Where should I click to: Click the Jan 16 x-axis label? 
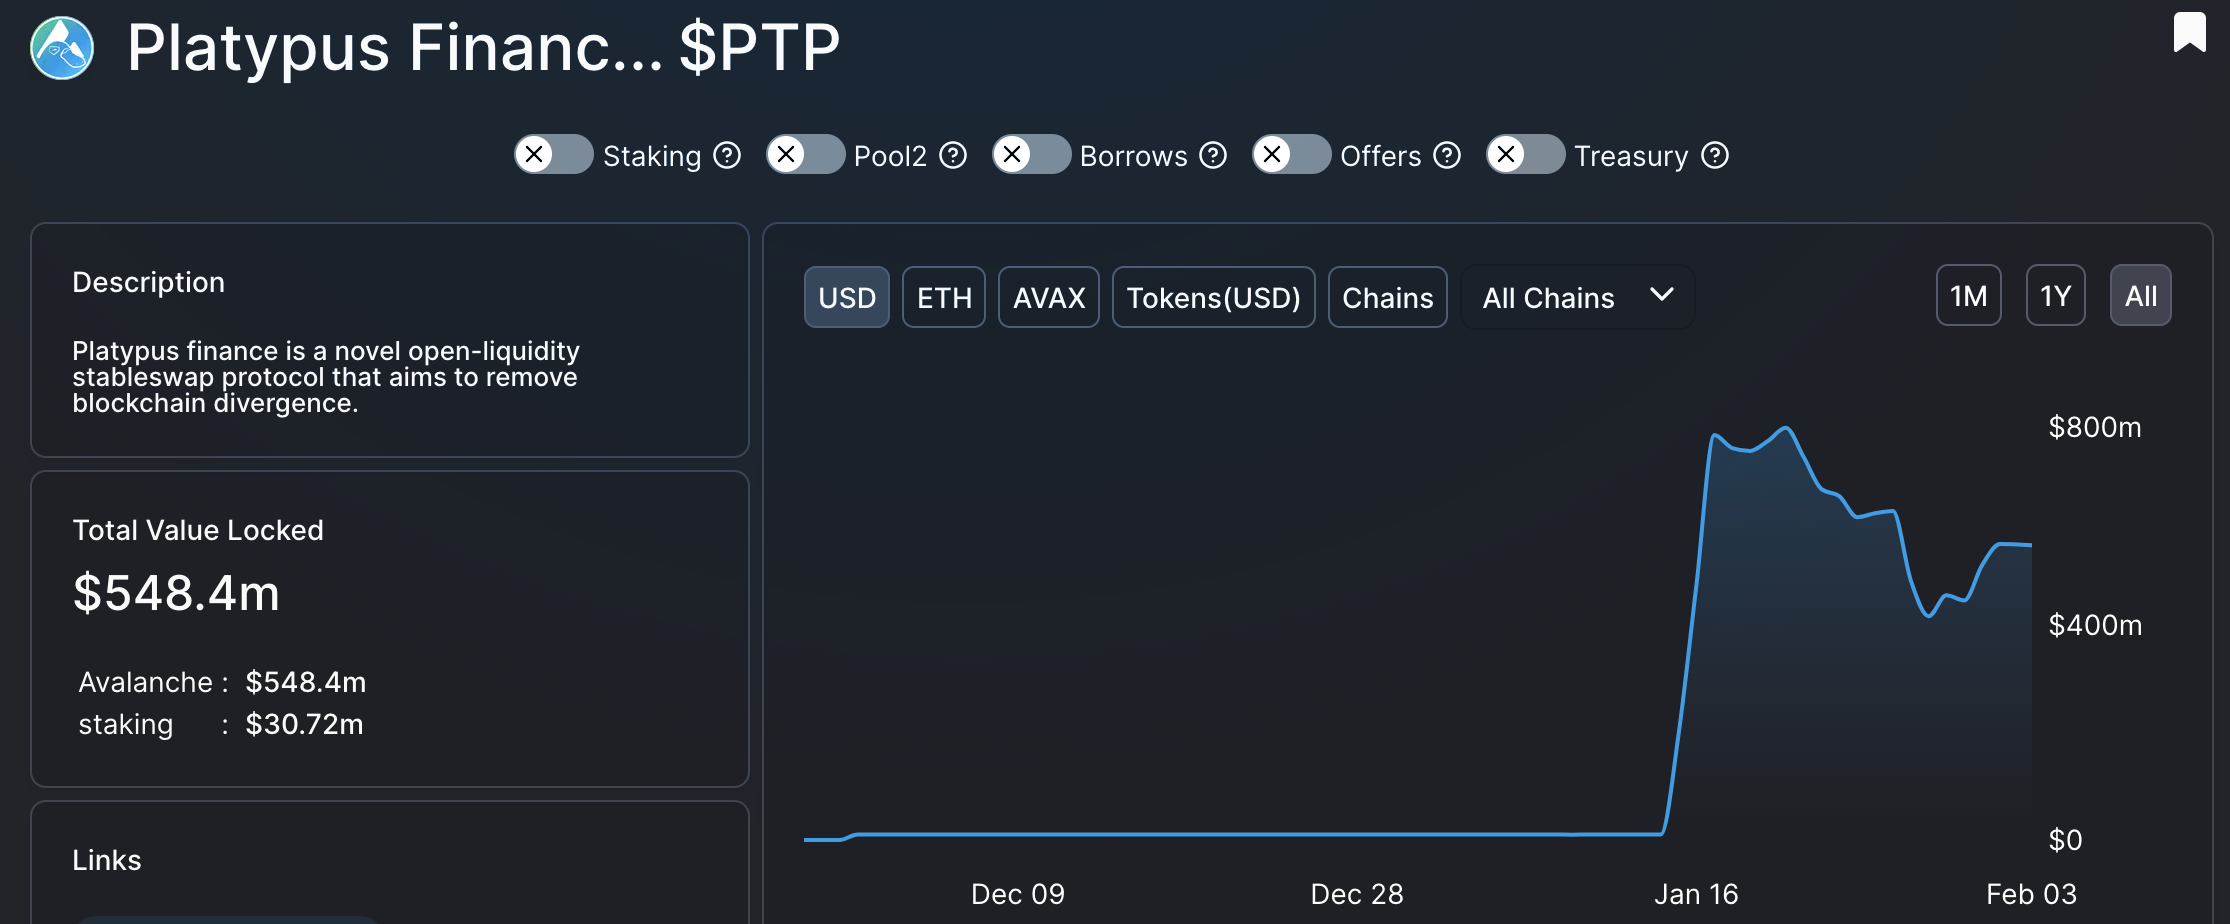point(1696,894)
